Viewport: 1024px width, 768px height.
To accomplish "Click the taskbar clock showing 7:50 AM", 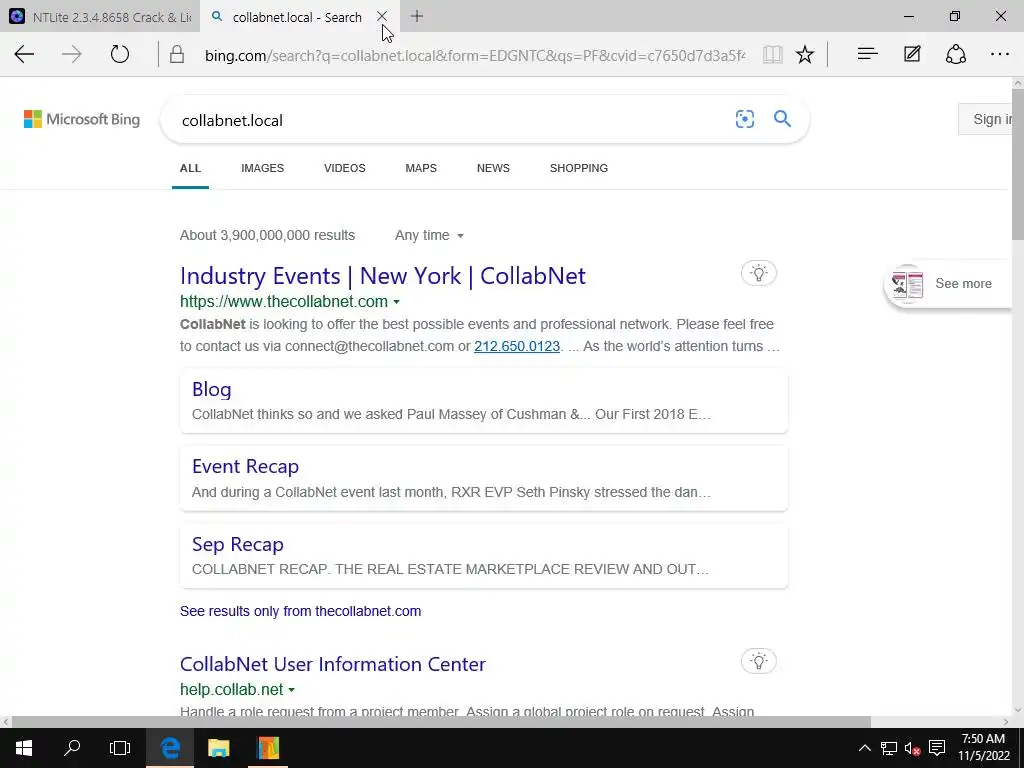I will (983, 748).
